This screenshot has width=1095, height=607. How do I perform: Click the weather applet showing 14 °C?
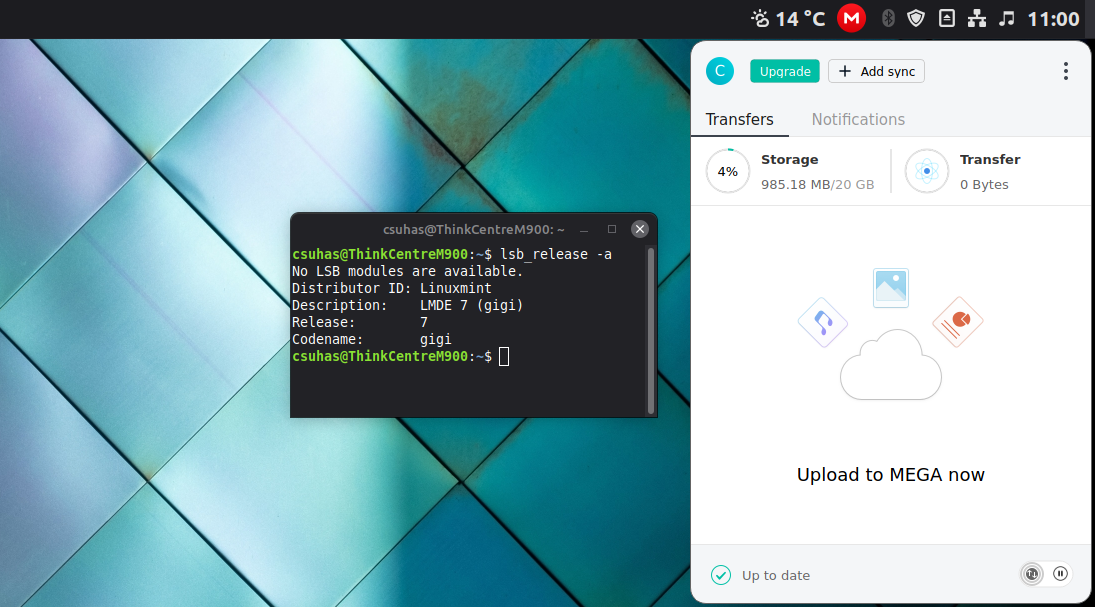coord(789,18)
